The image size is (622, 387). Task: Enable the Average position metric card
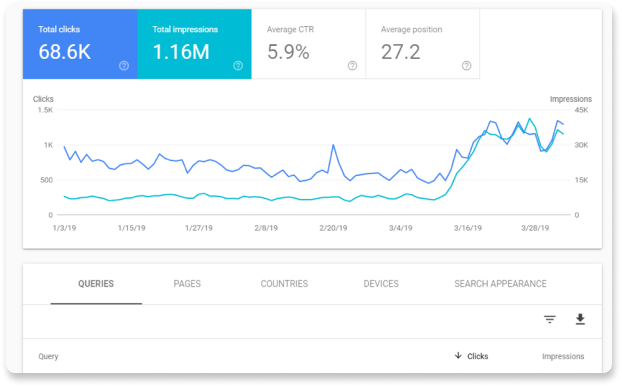coord(423,44)
